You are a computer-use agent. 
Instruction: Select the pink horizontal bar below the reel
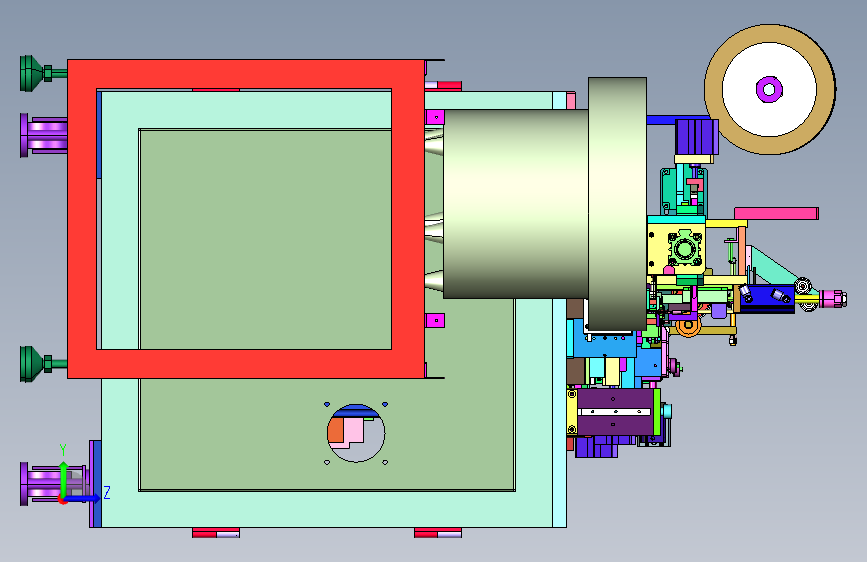(776, 214)
